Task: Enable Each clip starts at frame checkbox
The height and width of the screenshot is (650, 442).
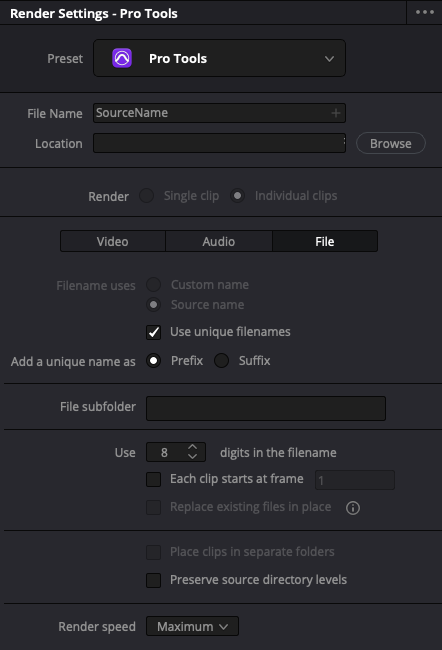Action: 153,479
